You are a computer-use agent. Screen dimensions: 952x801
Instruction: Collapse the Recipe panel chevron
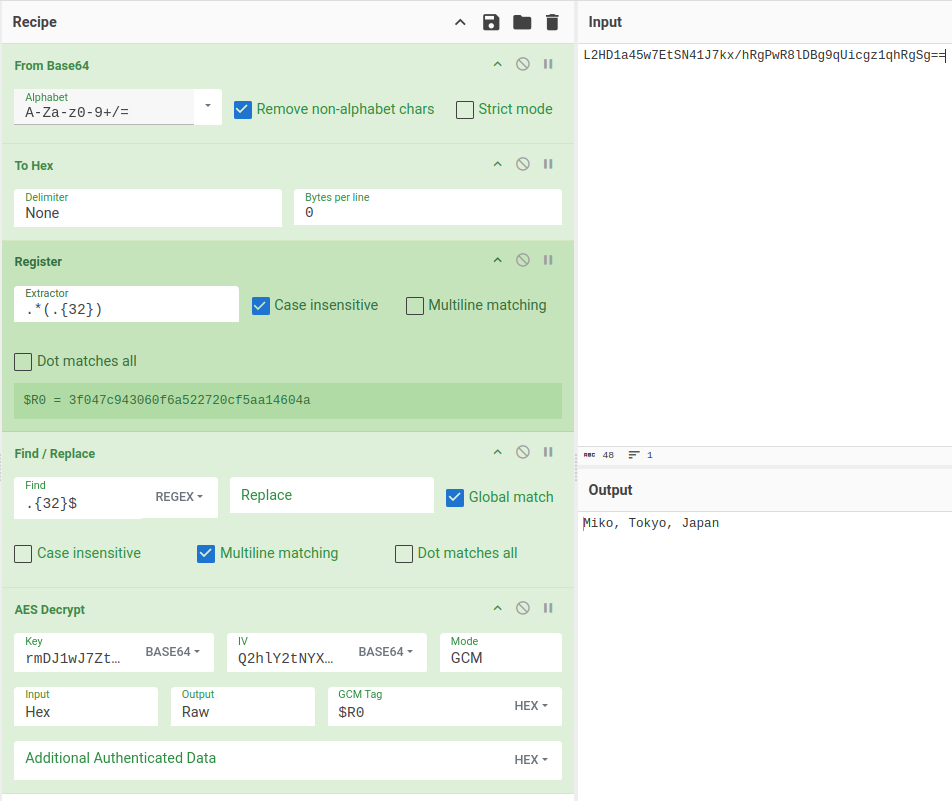[x=460, y=22]
